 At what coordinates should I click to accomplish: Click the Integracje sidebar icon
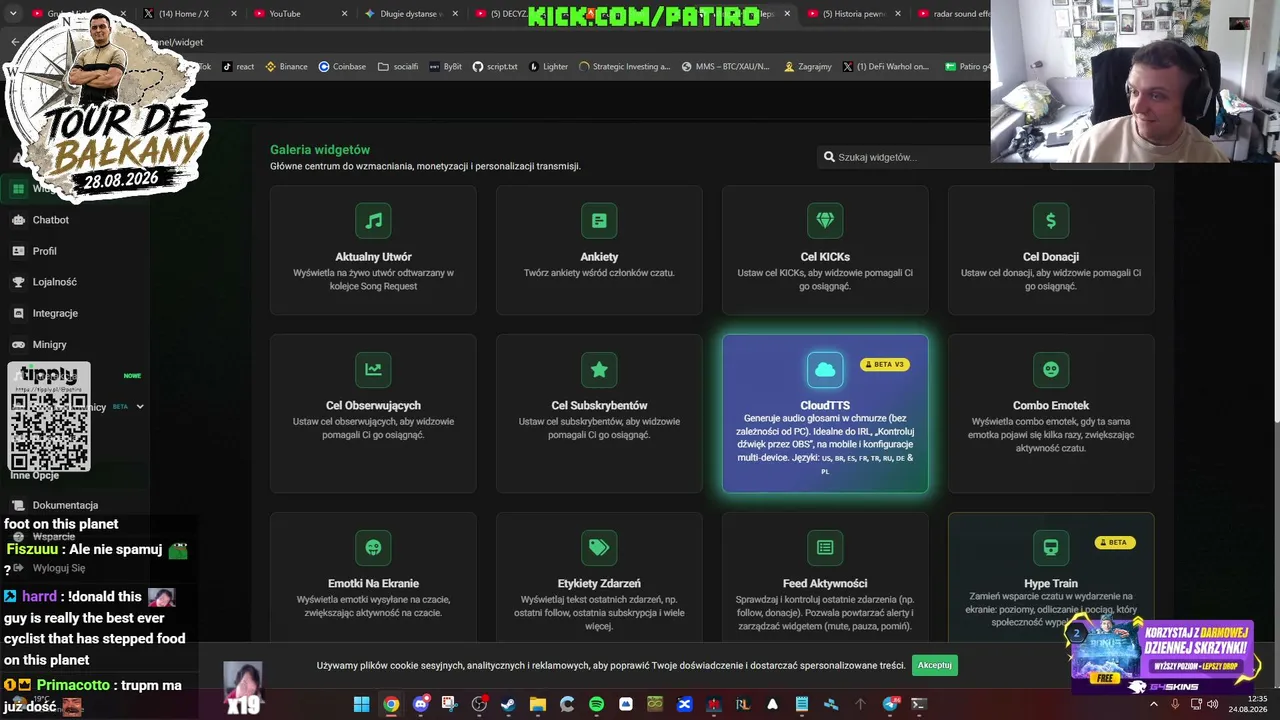click(18, 313)
